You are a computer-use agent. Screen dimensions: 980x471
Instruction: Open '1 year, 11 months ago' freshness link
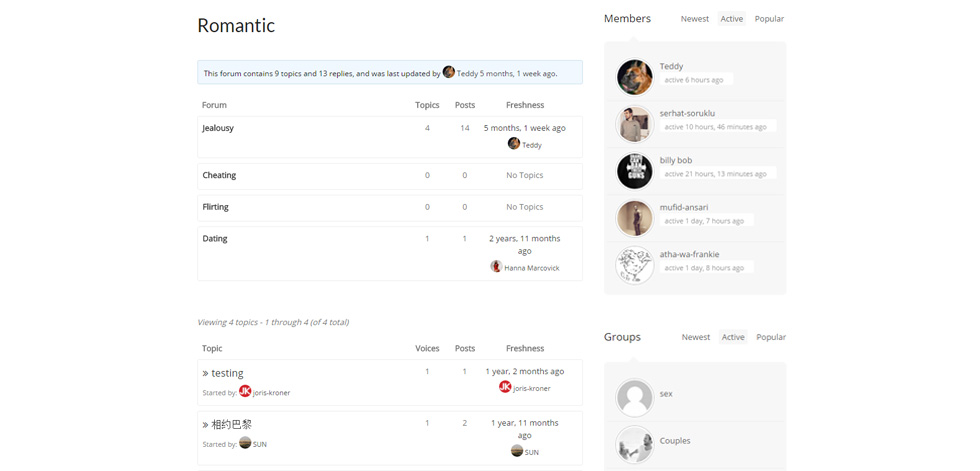pyautogui.click(x=524, y=429)
